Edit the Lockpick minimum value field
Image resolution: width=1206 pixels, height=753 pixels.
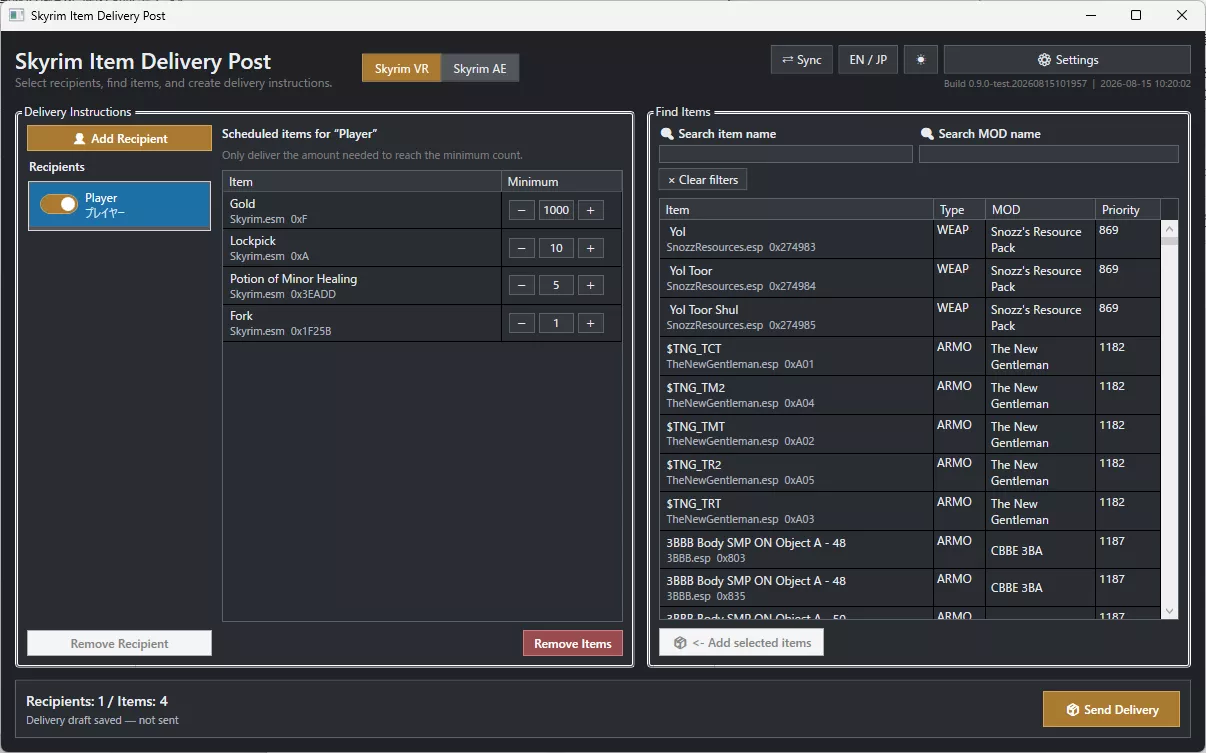coord(556,248)
